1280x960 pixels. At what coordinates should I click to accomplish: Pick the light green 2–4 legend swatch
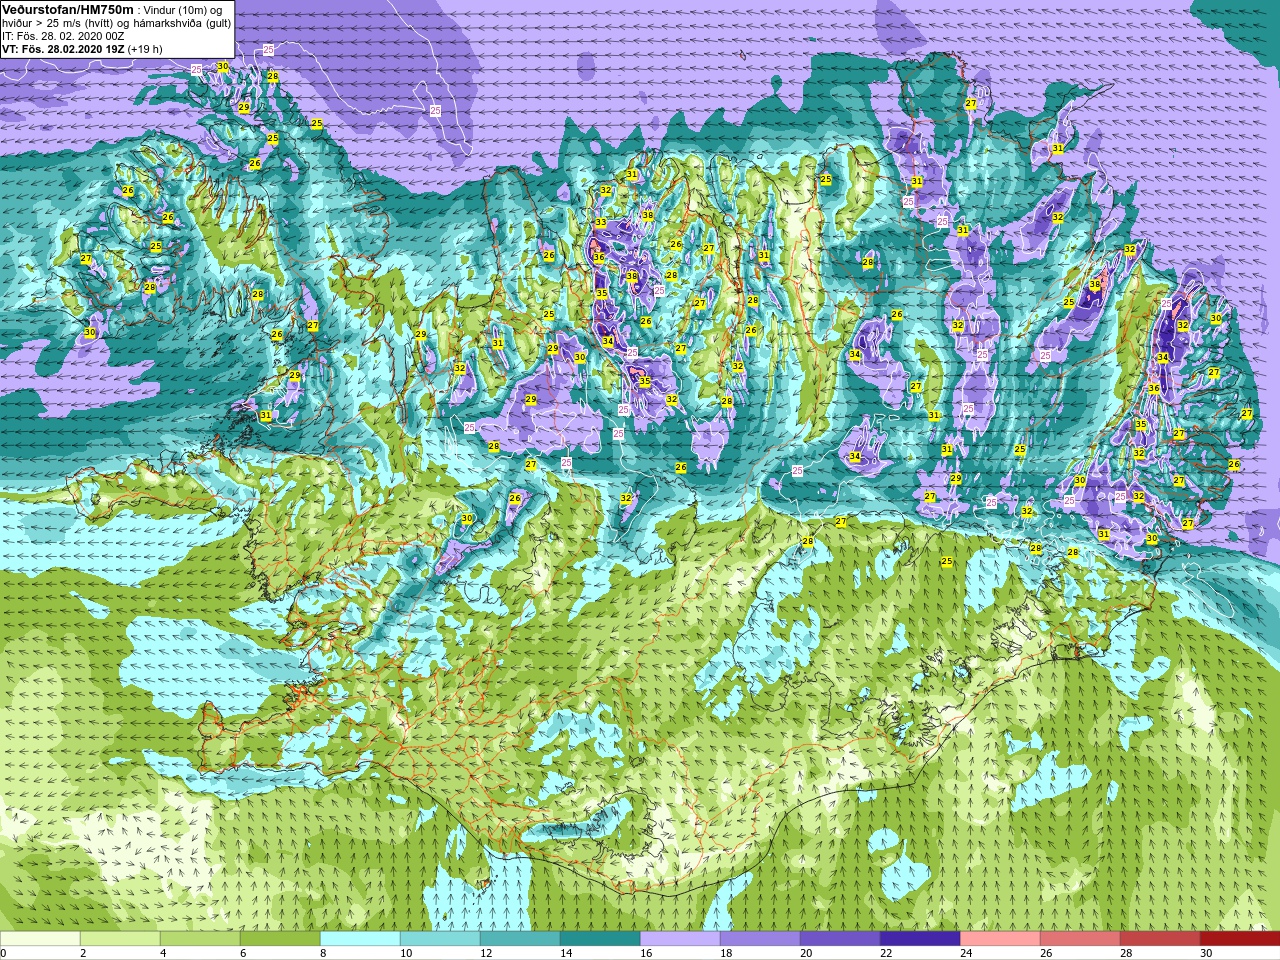[x=120, y=939]
